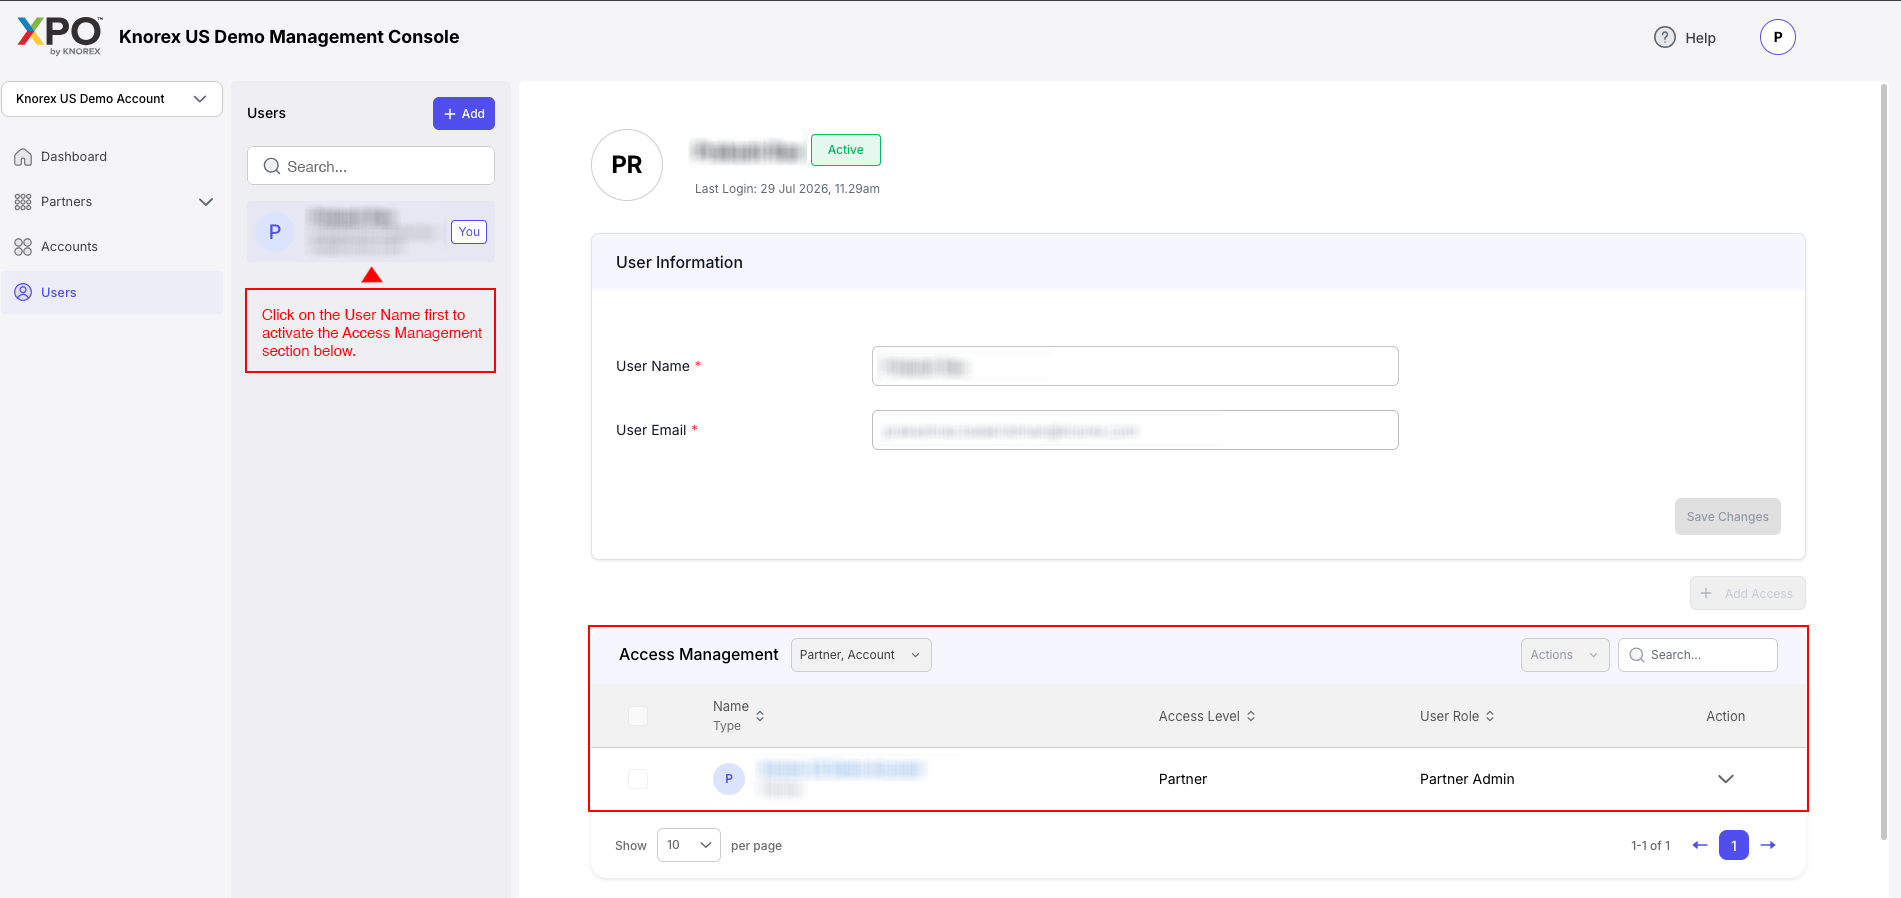Click the partner avatar in access row
This screenshot has width=1901, height=898.
pos(729,779)
